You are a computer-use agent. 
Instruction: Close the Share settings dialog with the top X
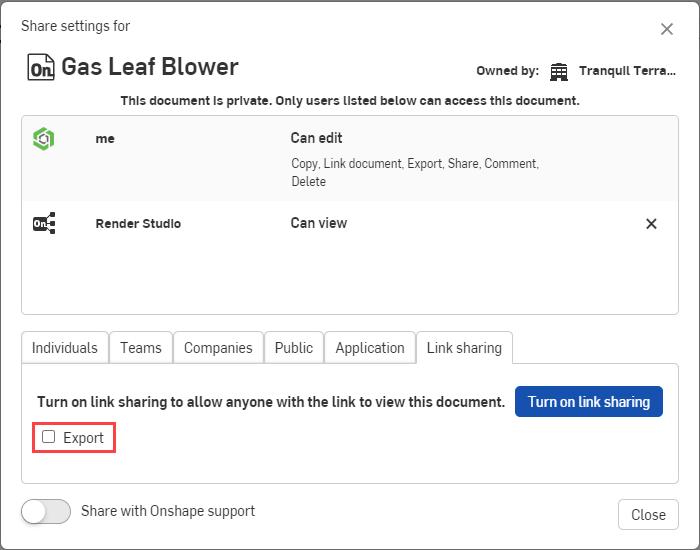coord(667,29)
